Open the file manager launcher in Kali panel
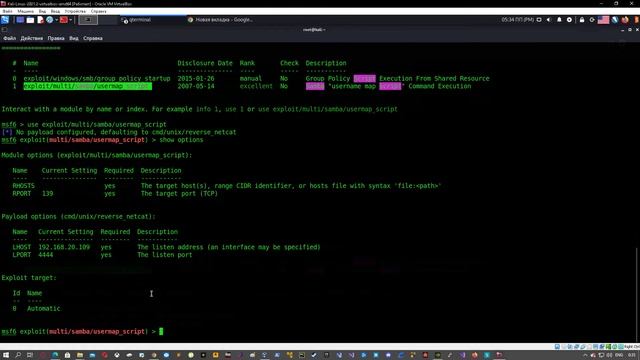The image size is (640, 360). (30, 20)
